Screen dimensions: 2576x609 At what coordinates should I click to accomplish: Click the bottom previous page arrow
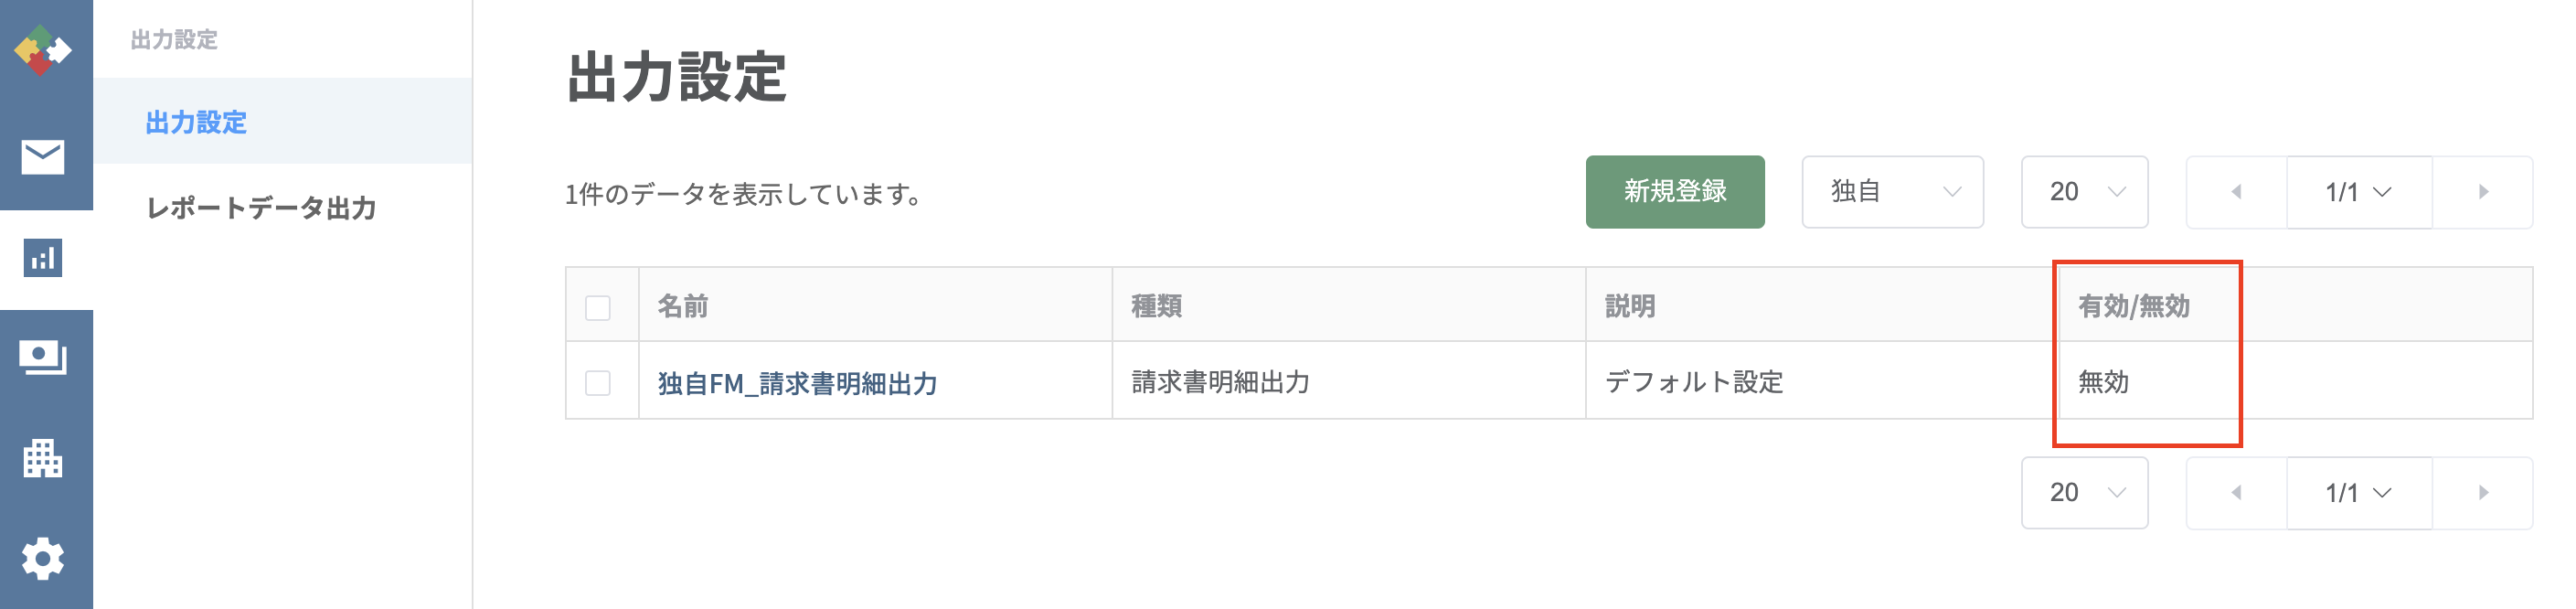point(2237,493)
